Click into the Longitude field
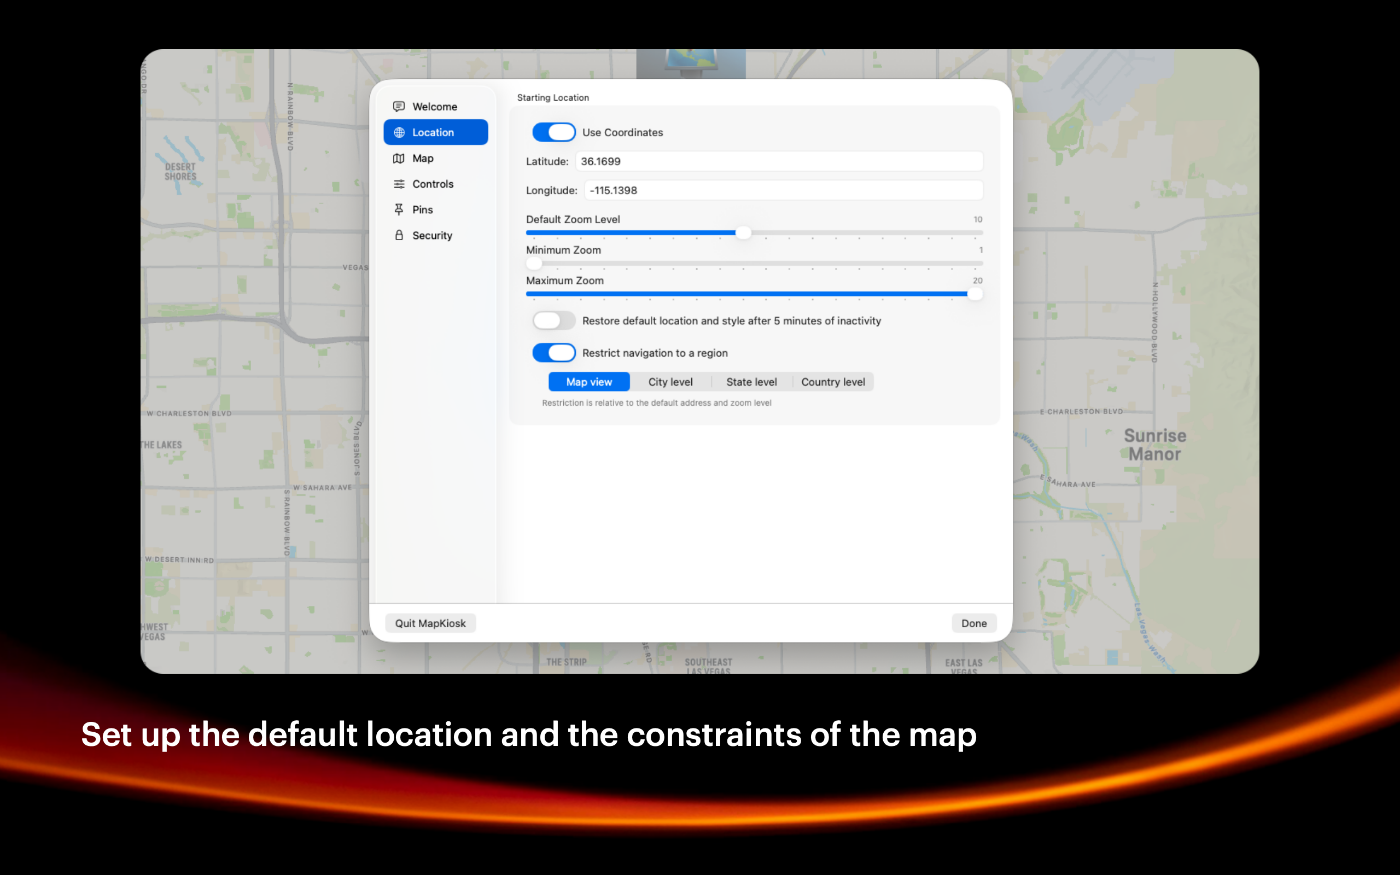The width and height of the screenshot is (1400, 875). (x=783, y=190)
